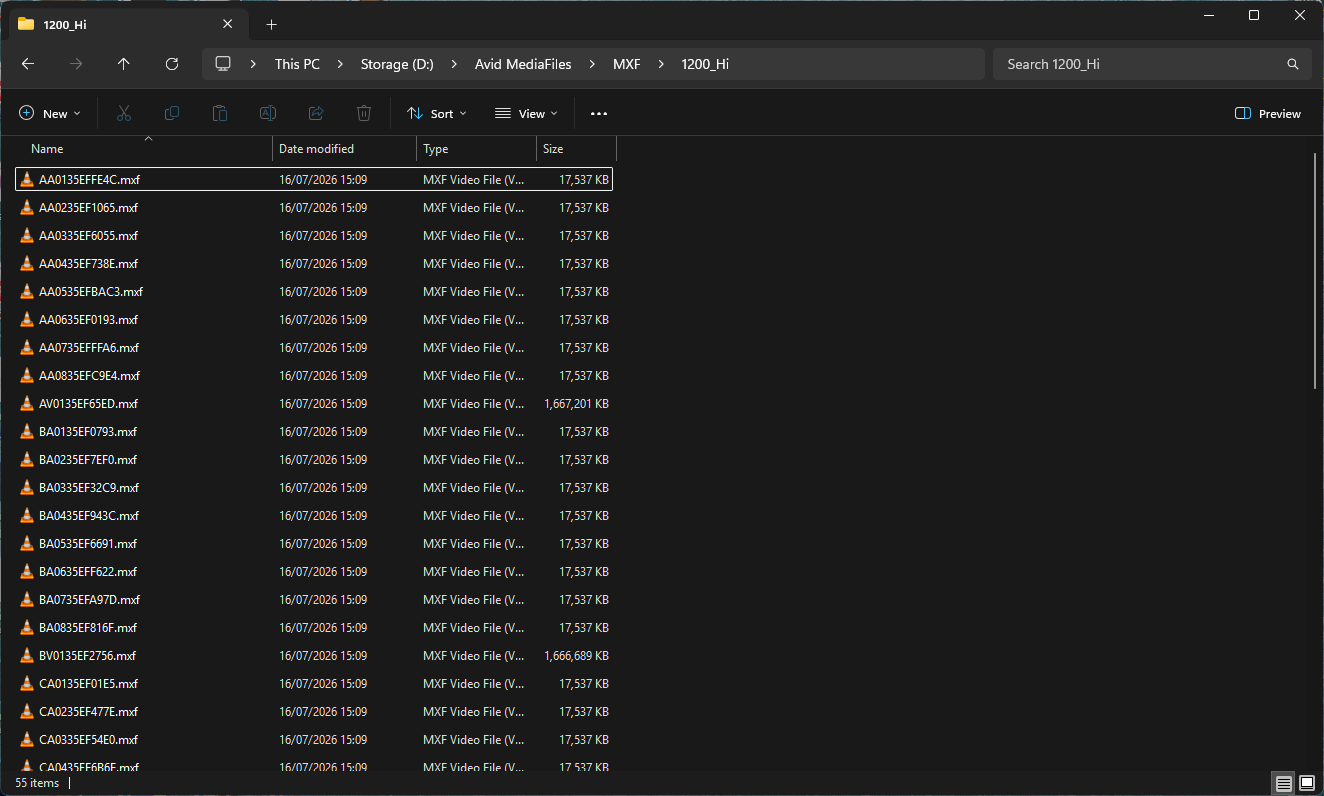The width and height of the screenshot is (1324, 796).
Task: Select file CA0235EF477E.mxf
Action: (x=314, y=712)
